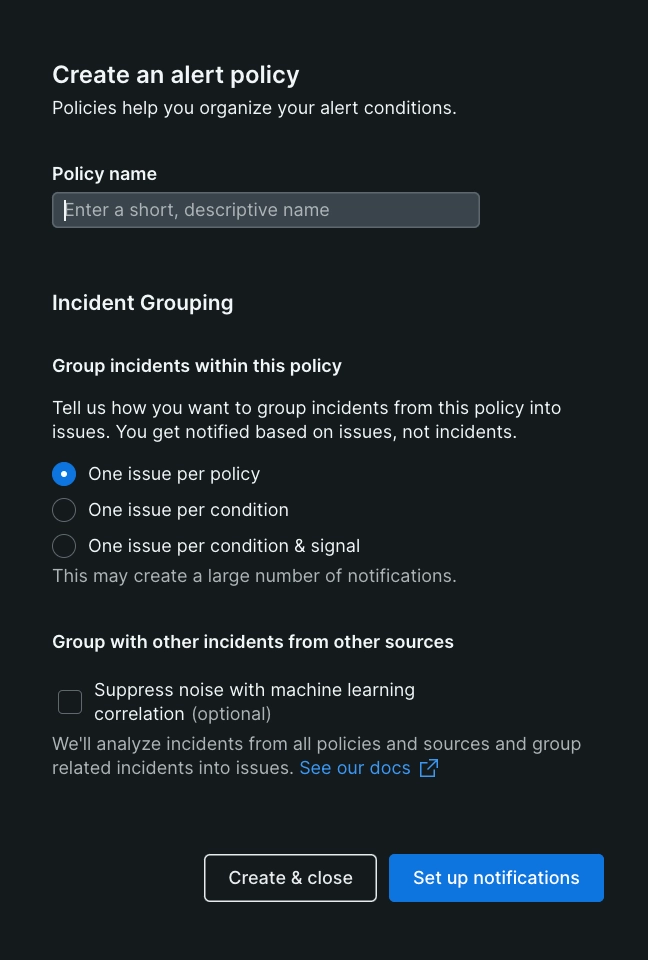Enable the Suppress noise machine learning checkbox
This screenshot has width=648, height=960.
(70, 702)
